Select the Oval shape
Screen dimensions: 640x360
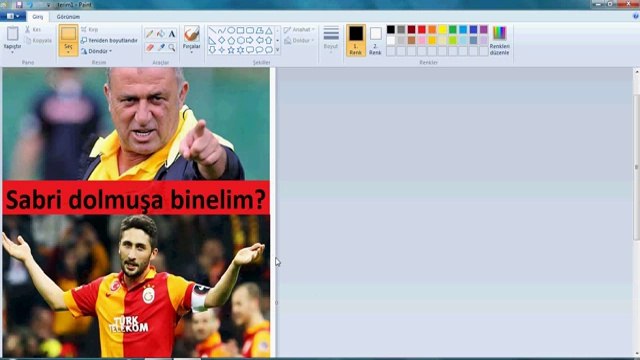[x=231, y=31]
